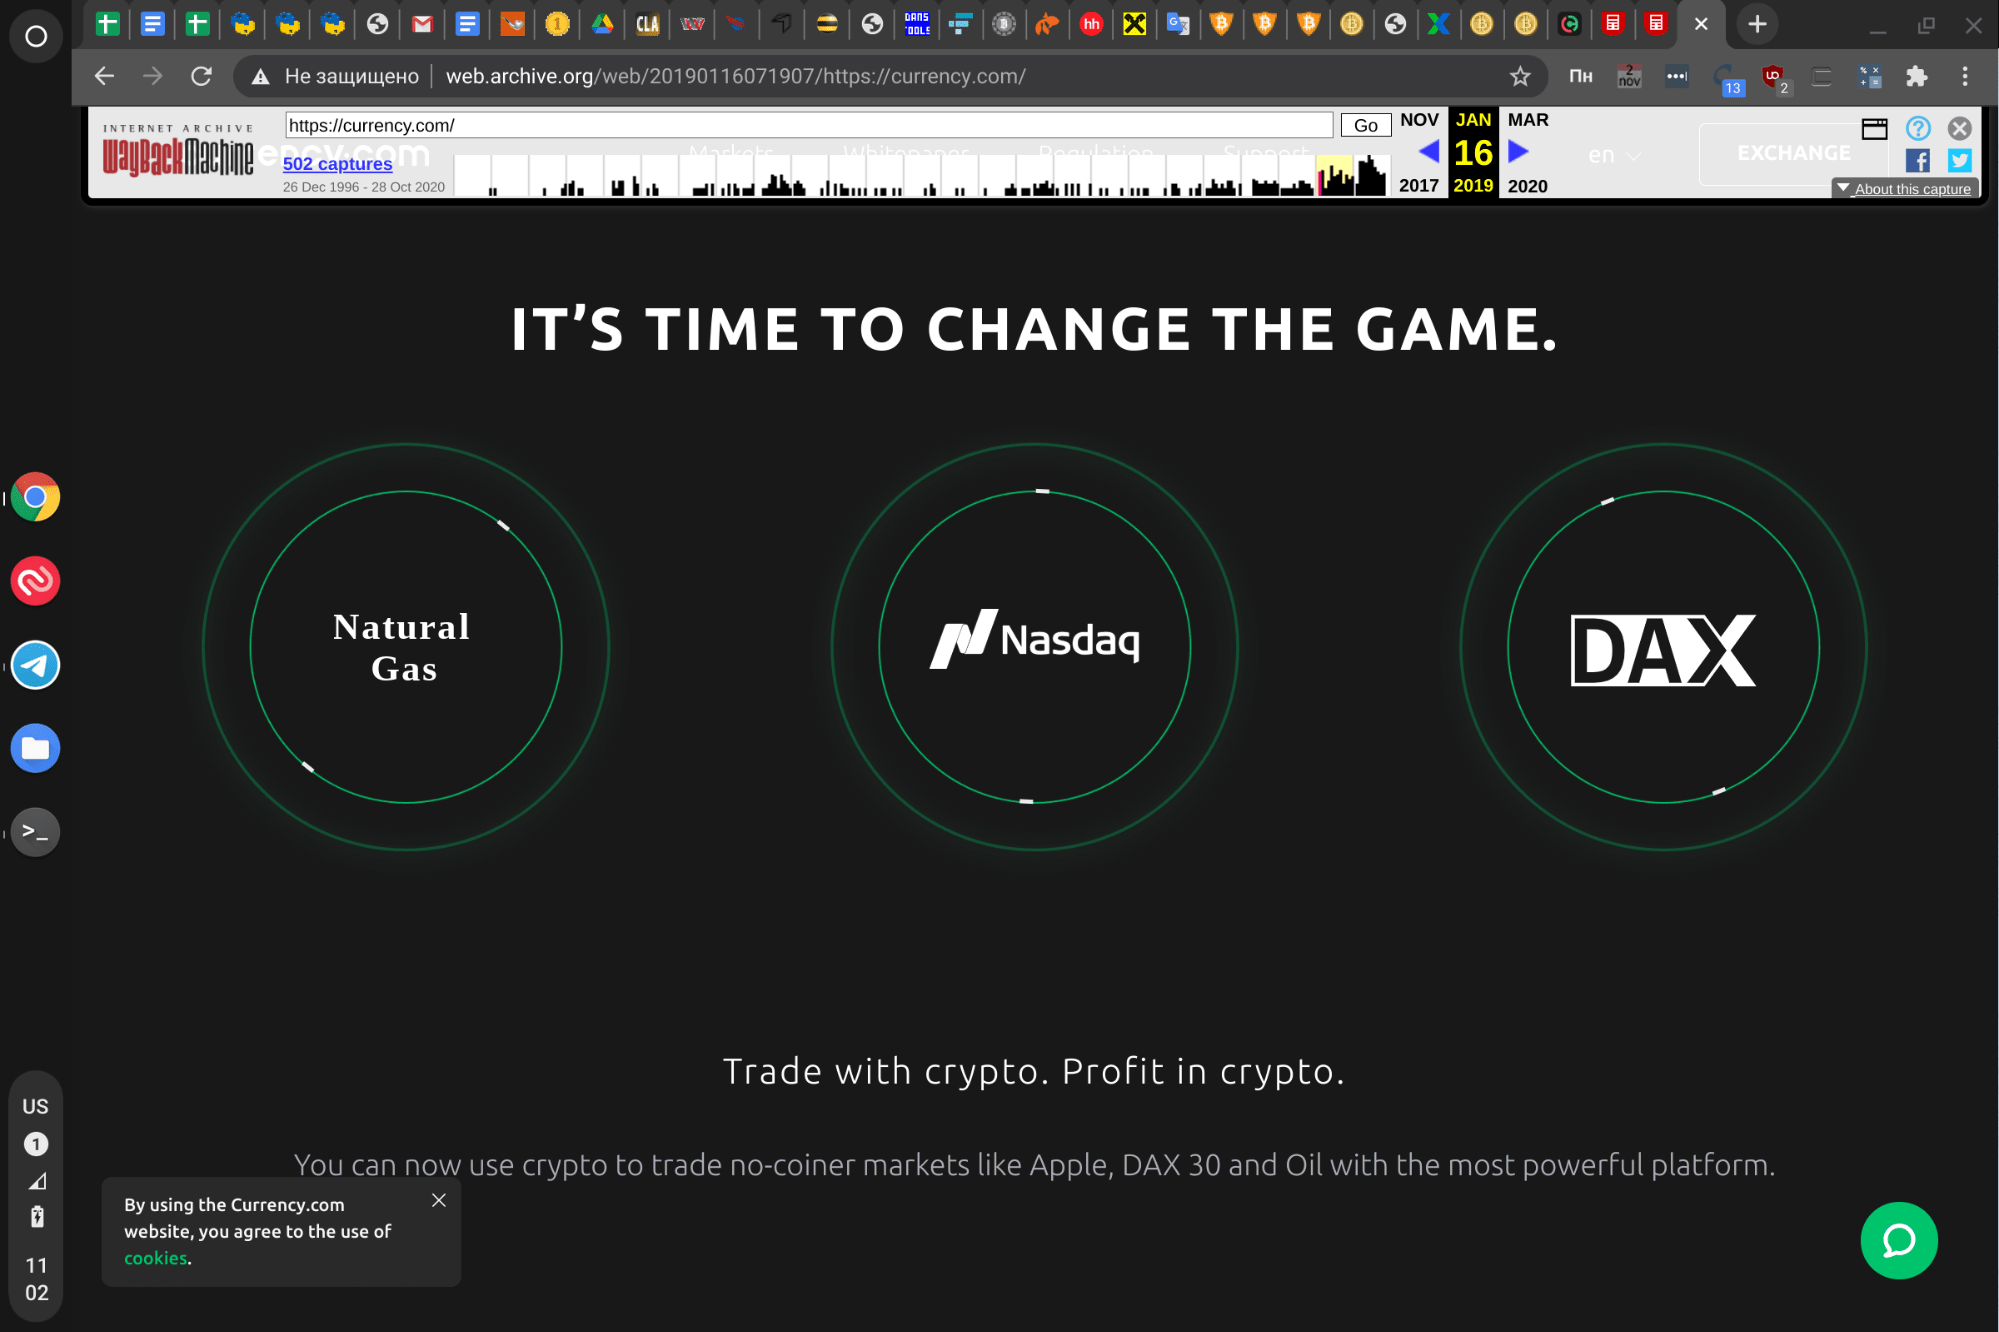The image size is (1999, 1332).
Task: Bookmark this page with star icon
Action: [1520, 76]
